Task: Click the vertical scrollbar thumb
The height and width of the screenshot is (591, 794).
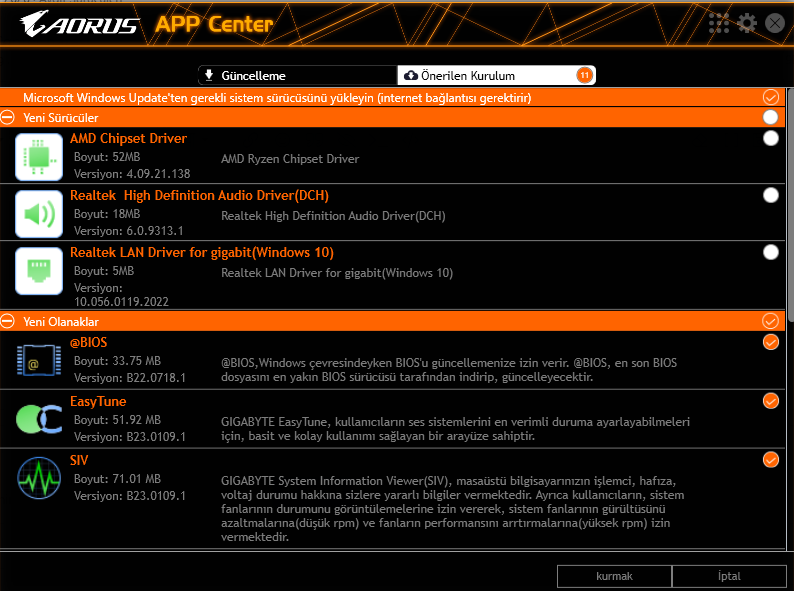Action: tap(790, 203)
